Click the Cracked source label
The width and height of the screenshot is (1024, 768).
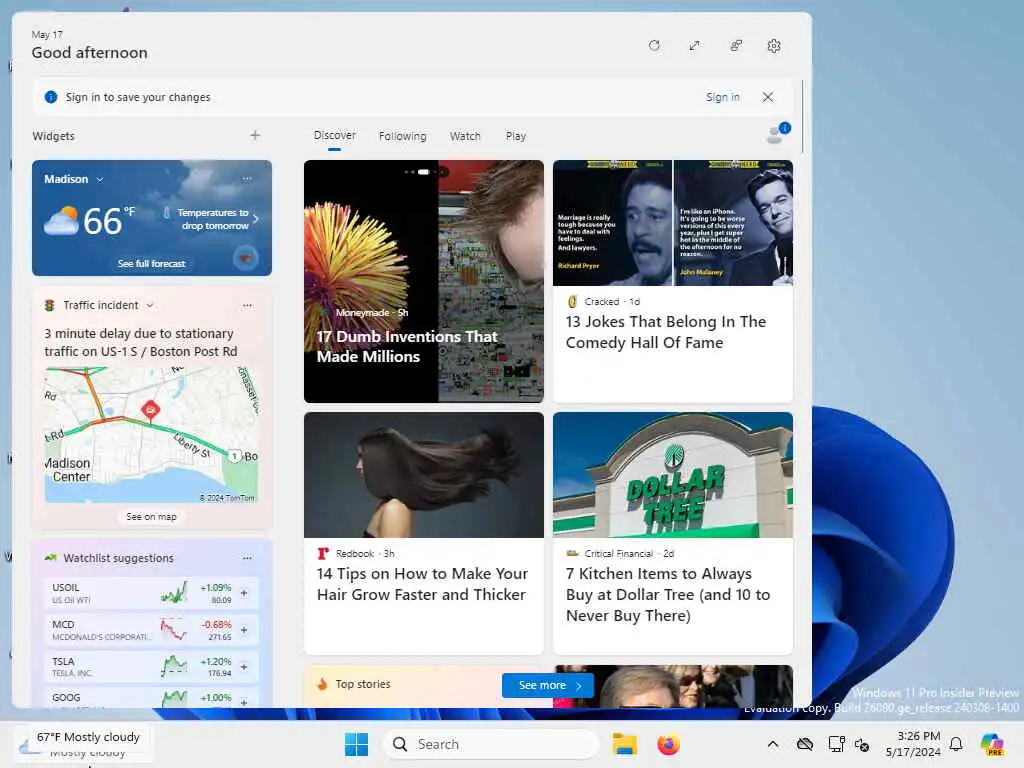tap(601, 302)
